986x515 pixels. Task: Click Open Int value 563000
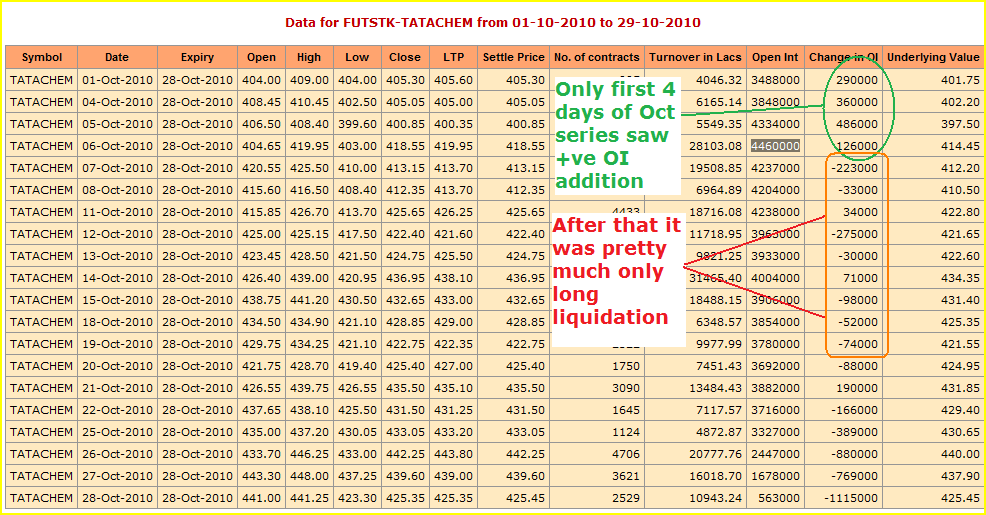pos(779,498)
